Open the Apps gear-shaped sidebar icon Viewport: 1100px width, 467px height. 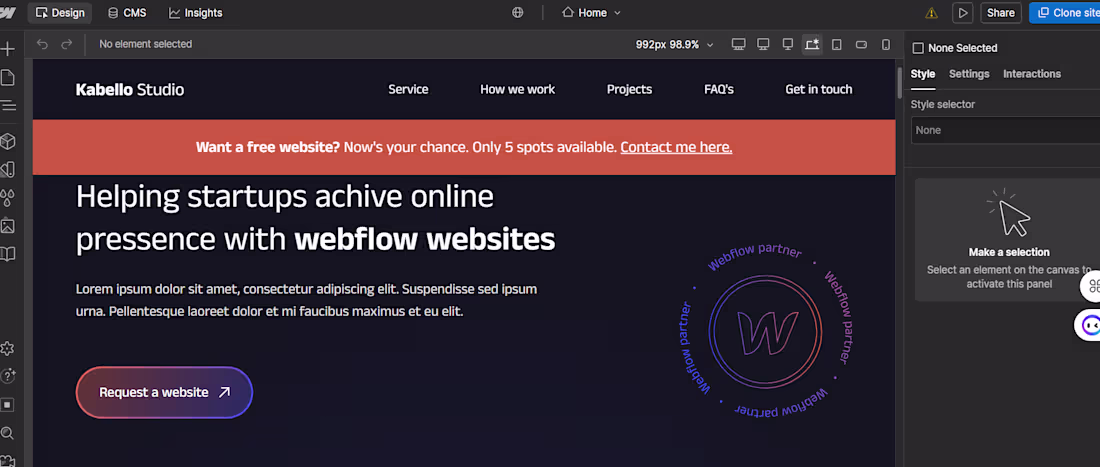(7, 348)
